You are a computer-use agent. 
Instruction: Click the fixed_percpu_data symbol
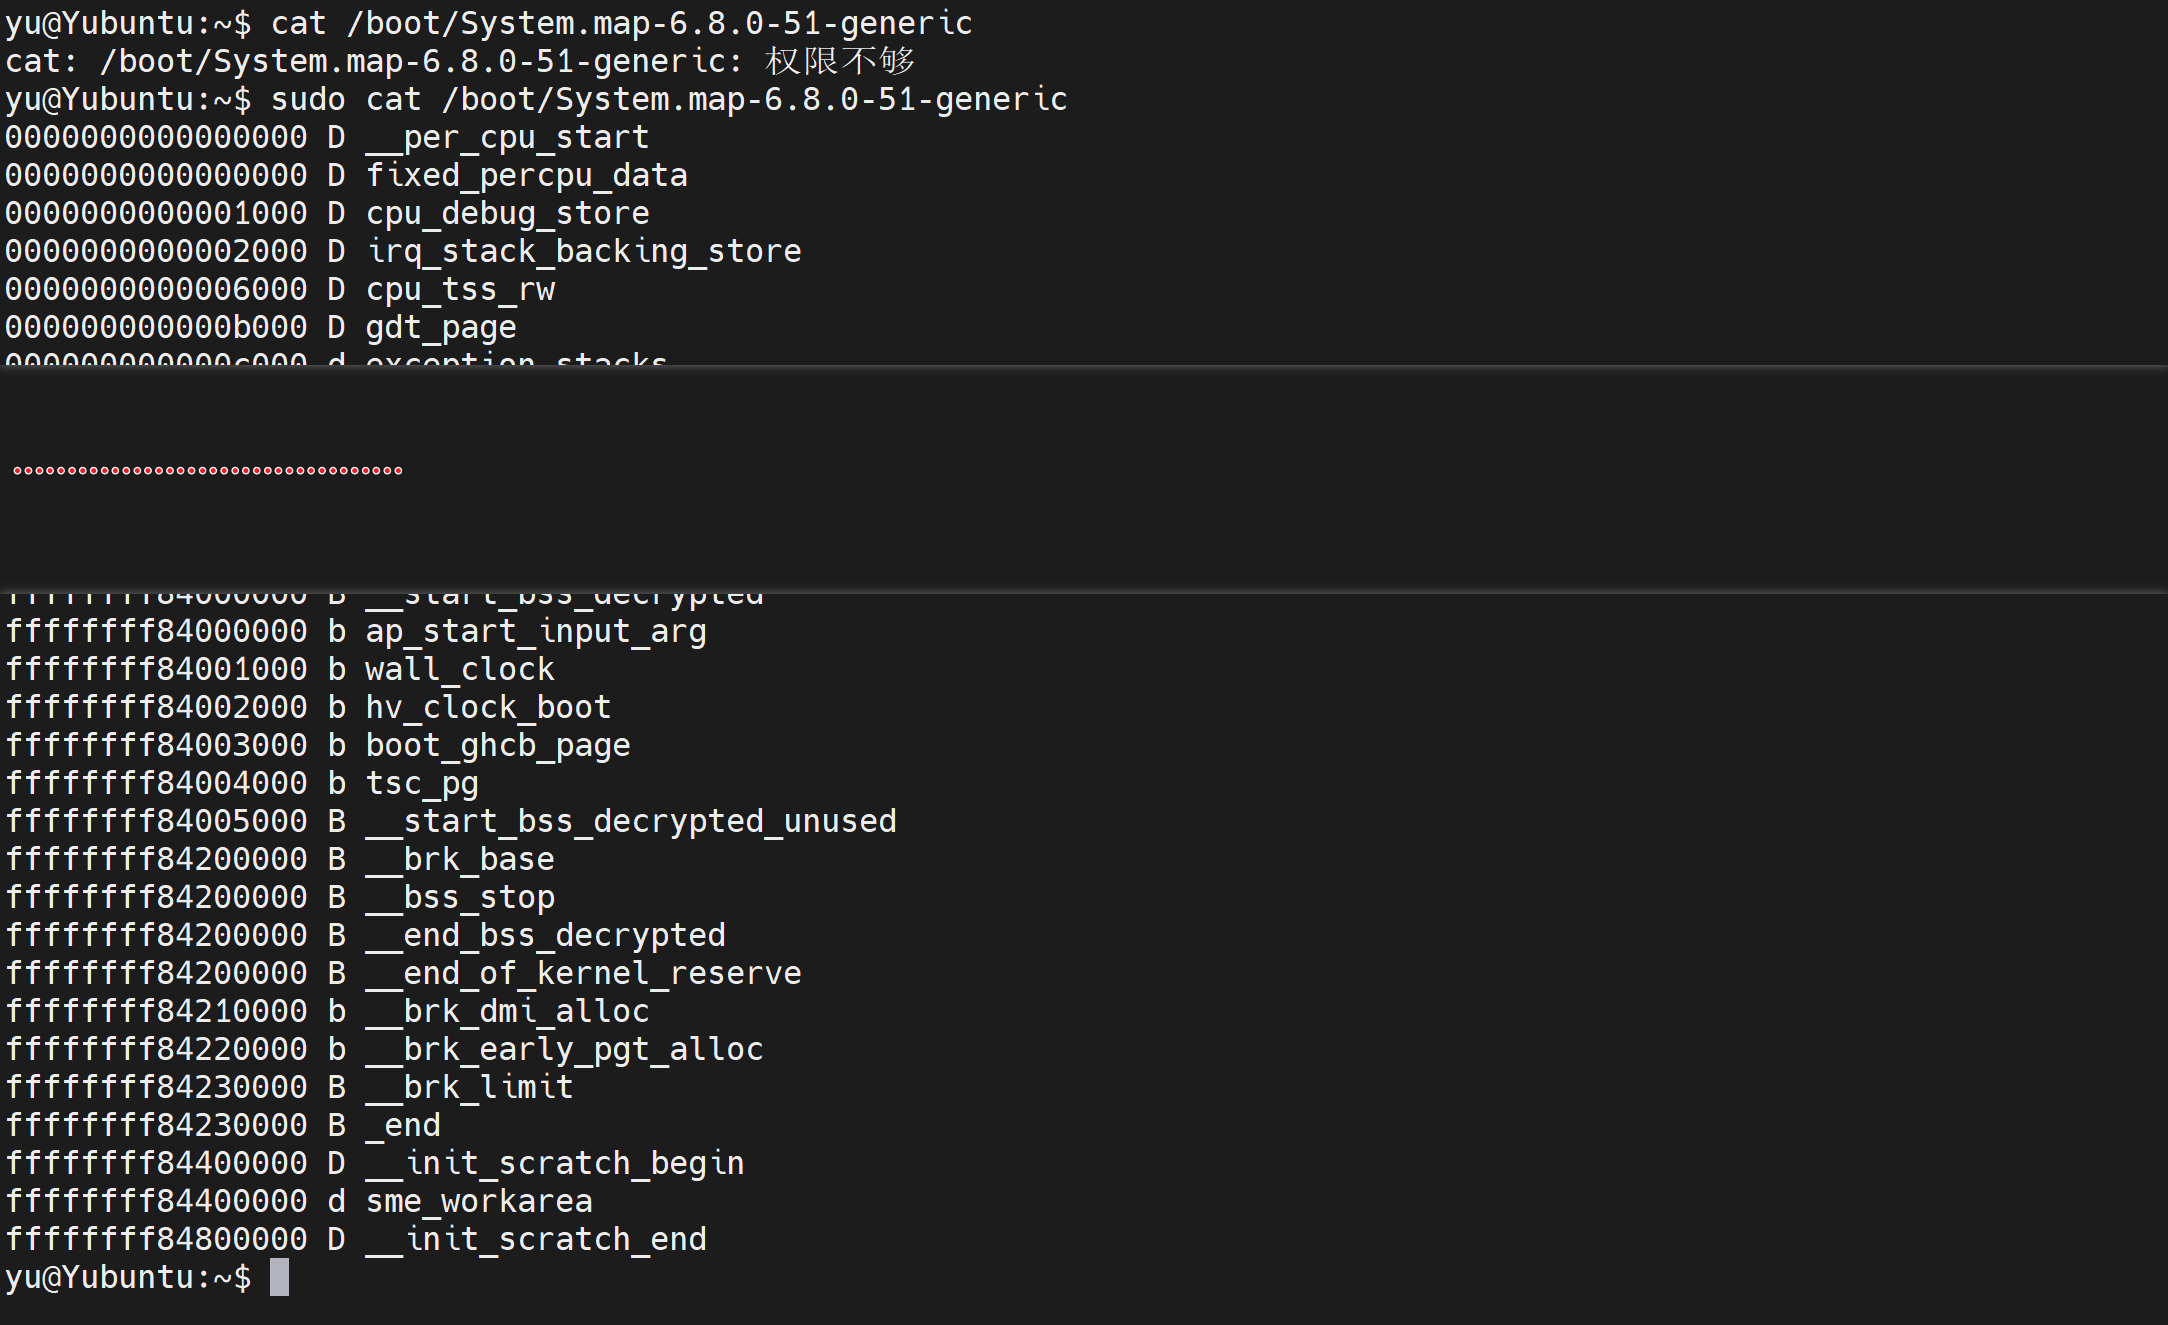tap(526, 176)
